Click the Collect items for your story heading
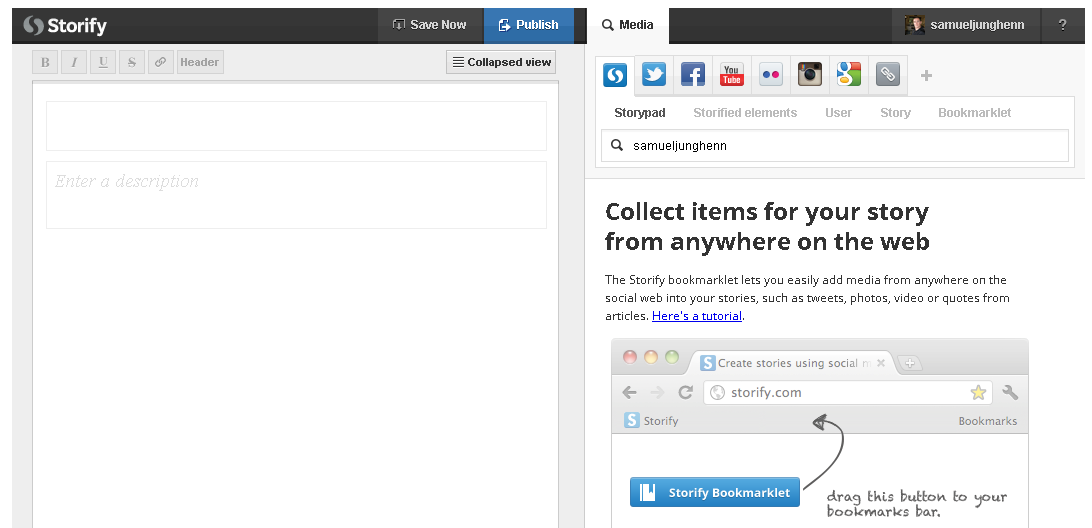Image resolution: width=1092 pixels, height=528 pixels. tap(767, 226)
